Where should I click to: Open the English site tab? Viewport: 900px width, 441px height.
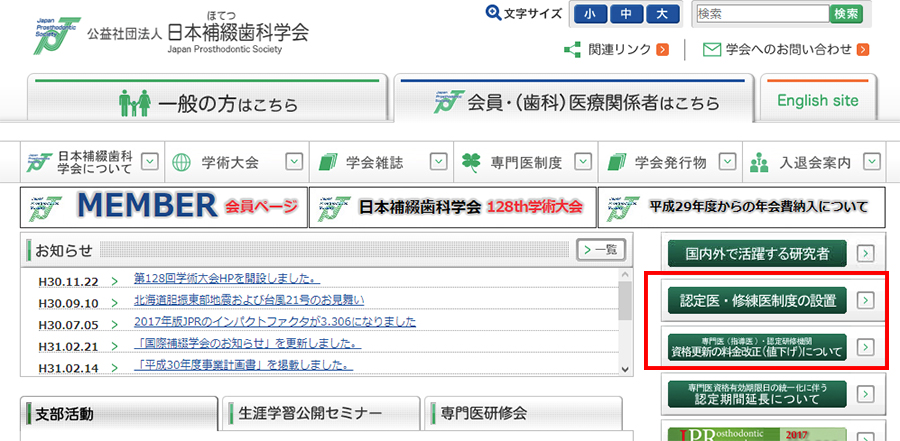tap(818, 98)
